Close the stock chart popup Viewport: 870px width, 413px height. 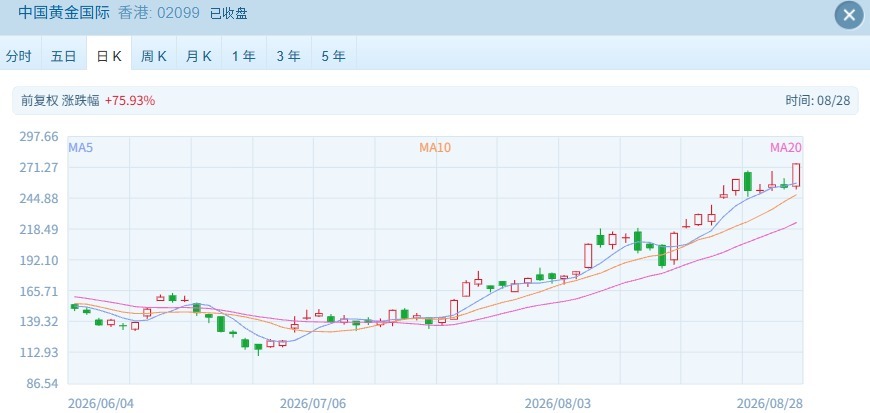coord(849,15)
